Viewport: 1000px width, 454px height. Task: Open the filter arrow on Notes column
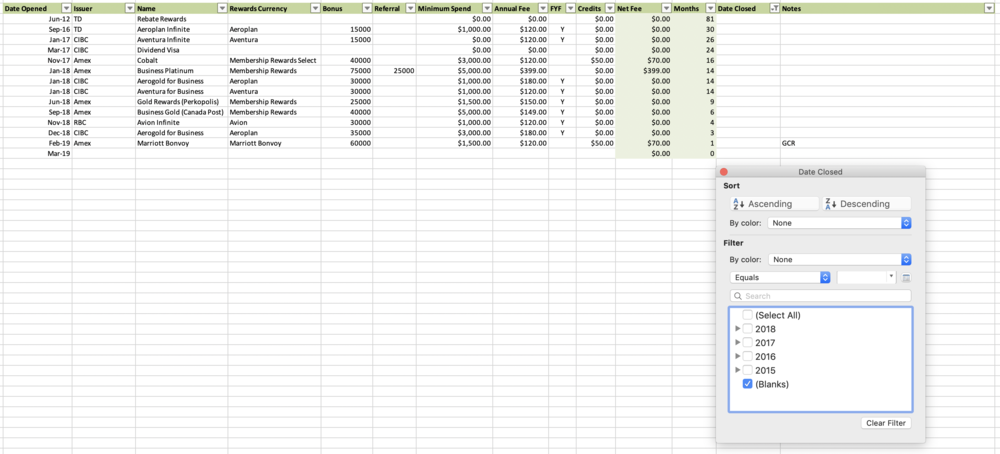(x=992, y=8)
